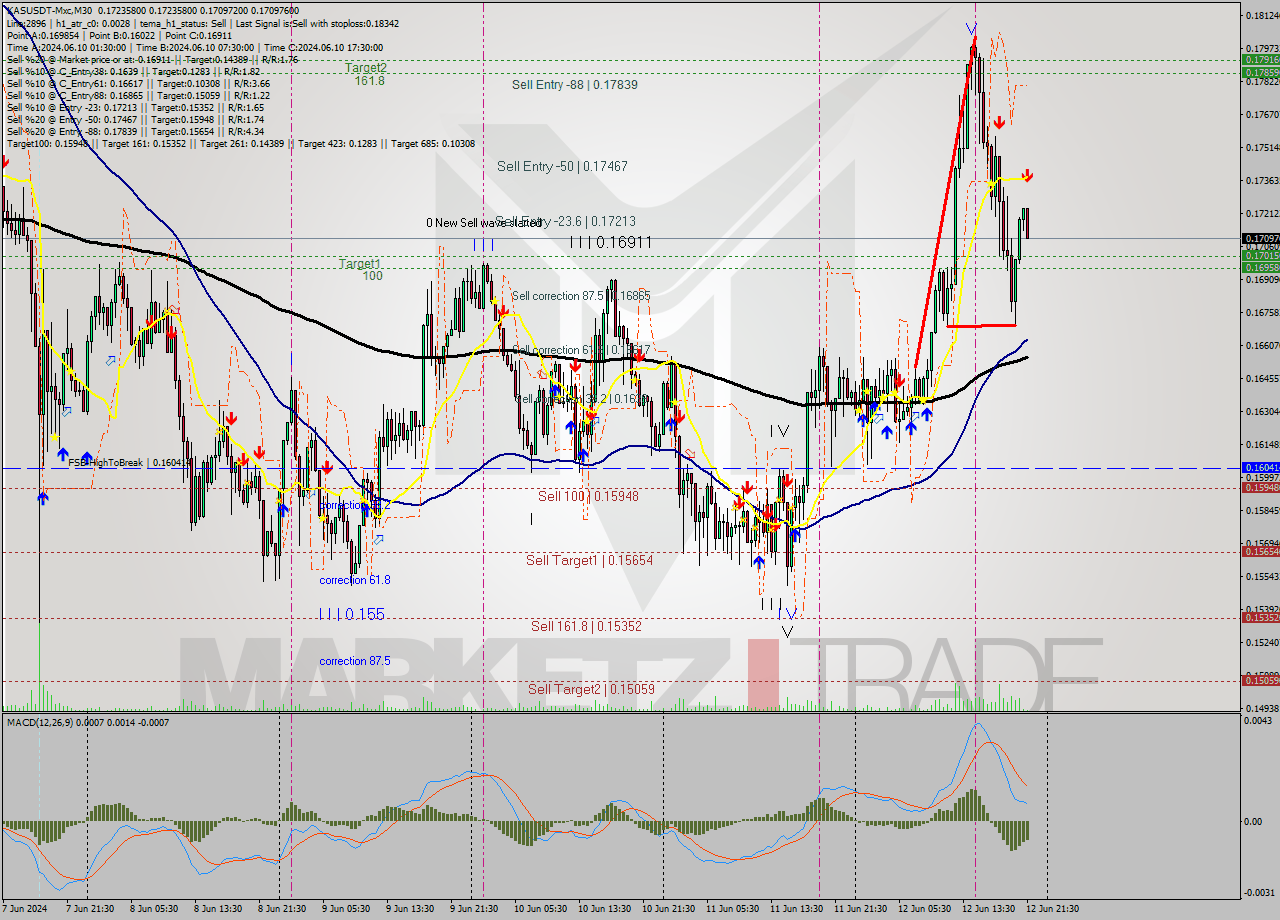Click the blue 'correction 87.5' label
1280x920 pixels.
click(x=355, y=661)
